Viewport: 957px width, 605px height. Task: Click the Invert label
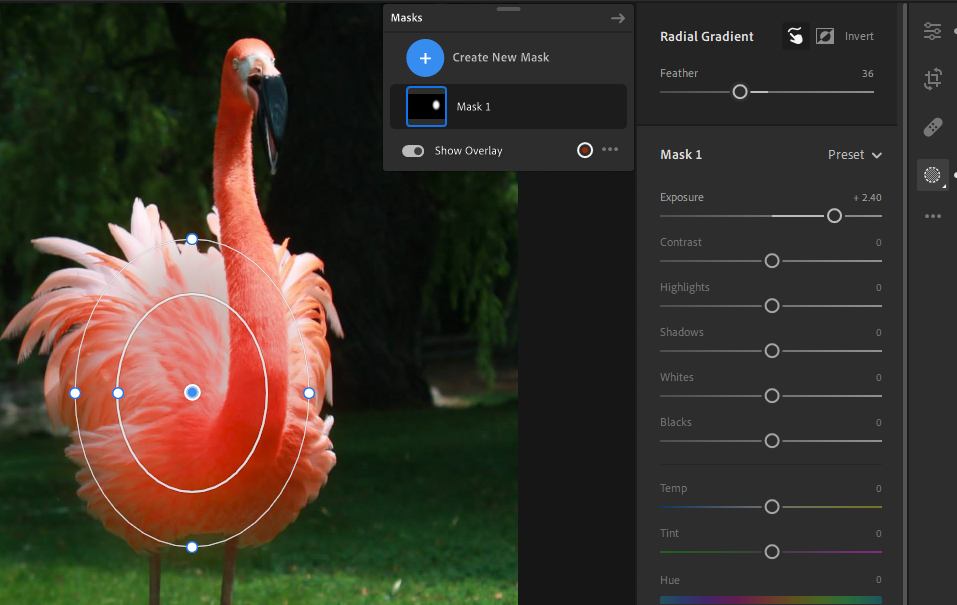[x=859, y=37]
